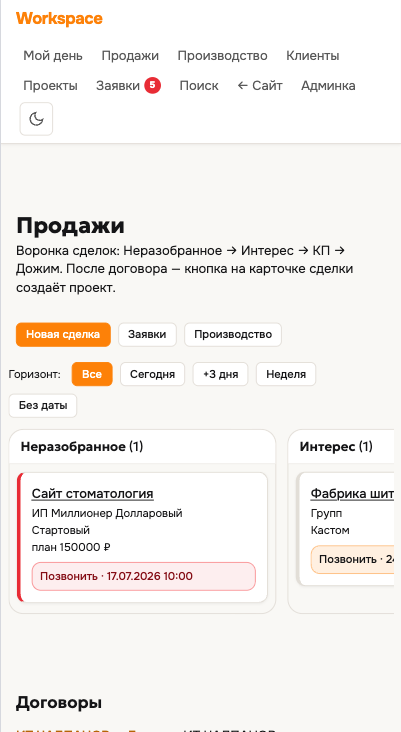The width and height of the screenshot is (401, 732).
Task: Open the Мой день section
Action: pos(53,56)
